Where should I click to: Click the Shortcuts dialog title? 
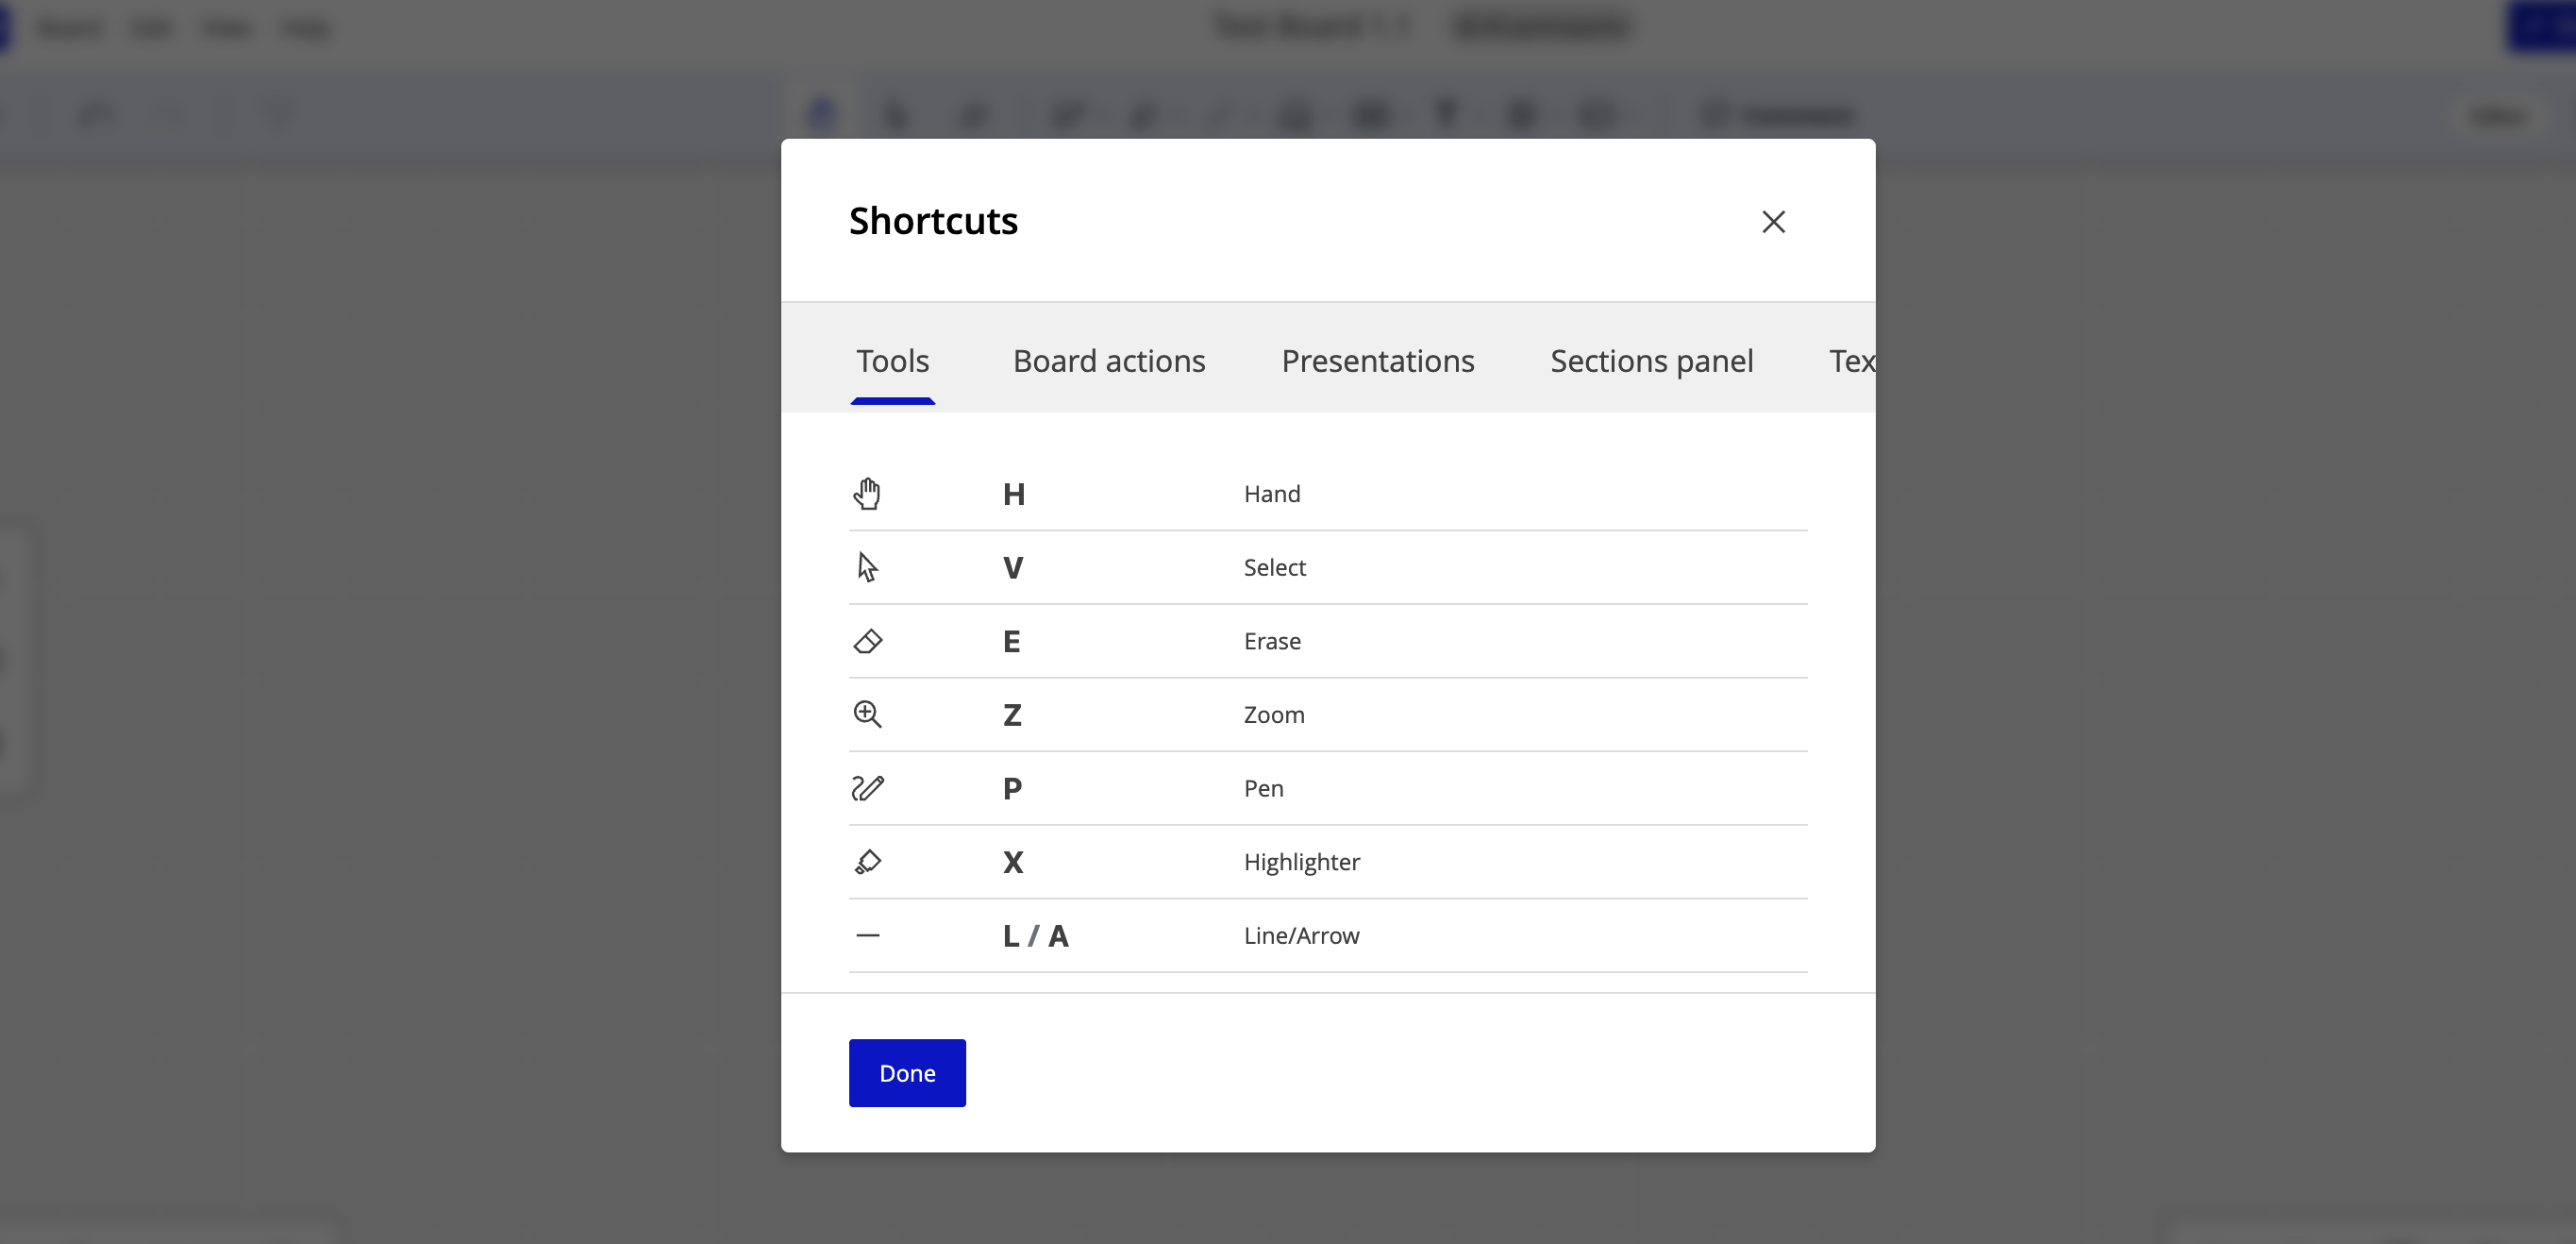(933, 221)
